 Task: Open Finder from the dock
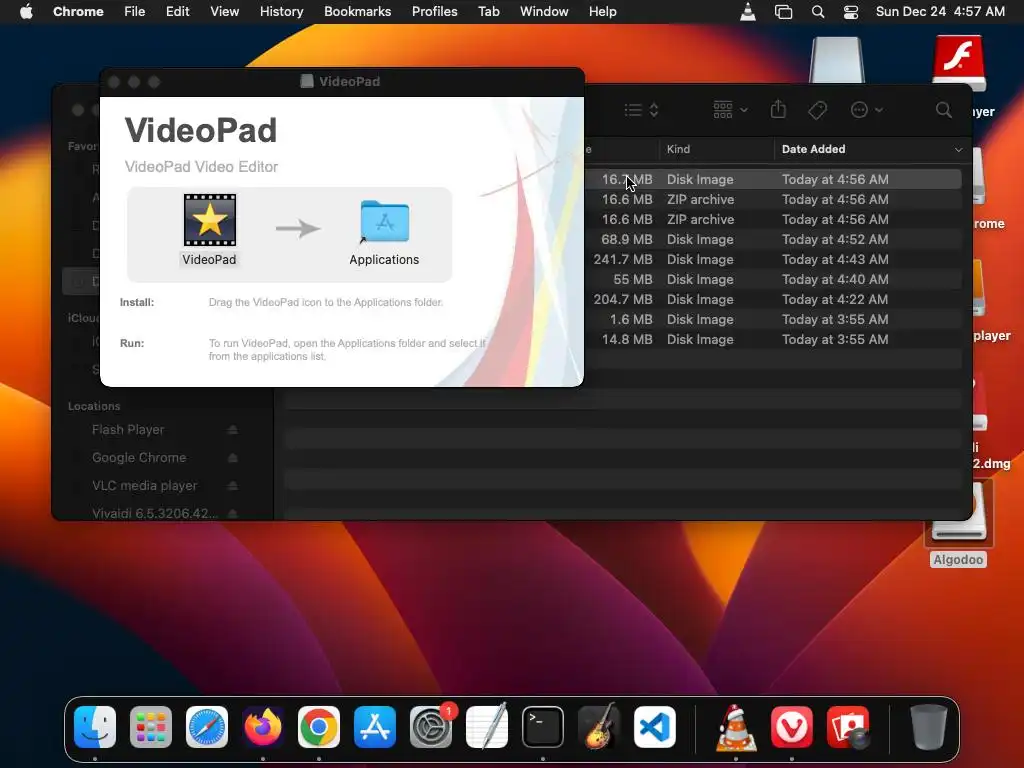(95, 727)
